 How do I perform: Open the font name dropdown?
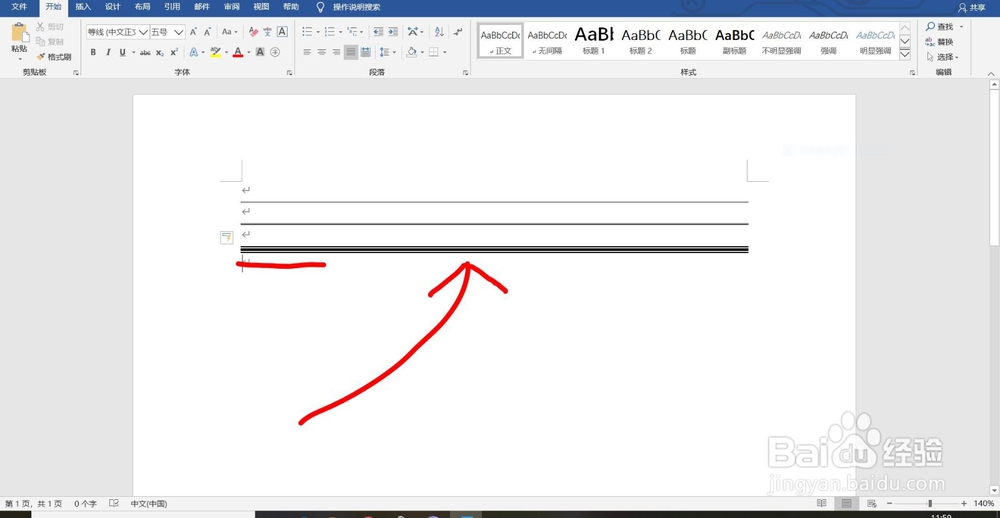pyautogui.click(x=143, y=32)
